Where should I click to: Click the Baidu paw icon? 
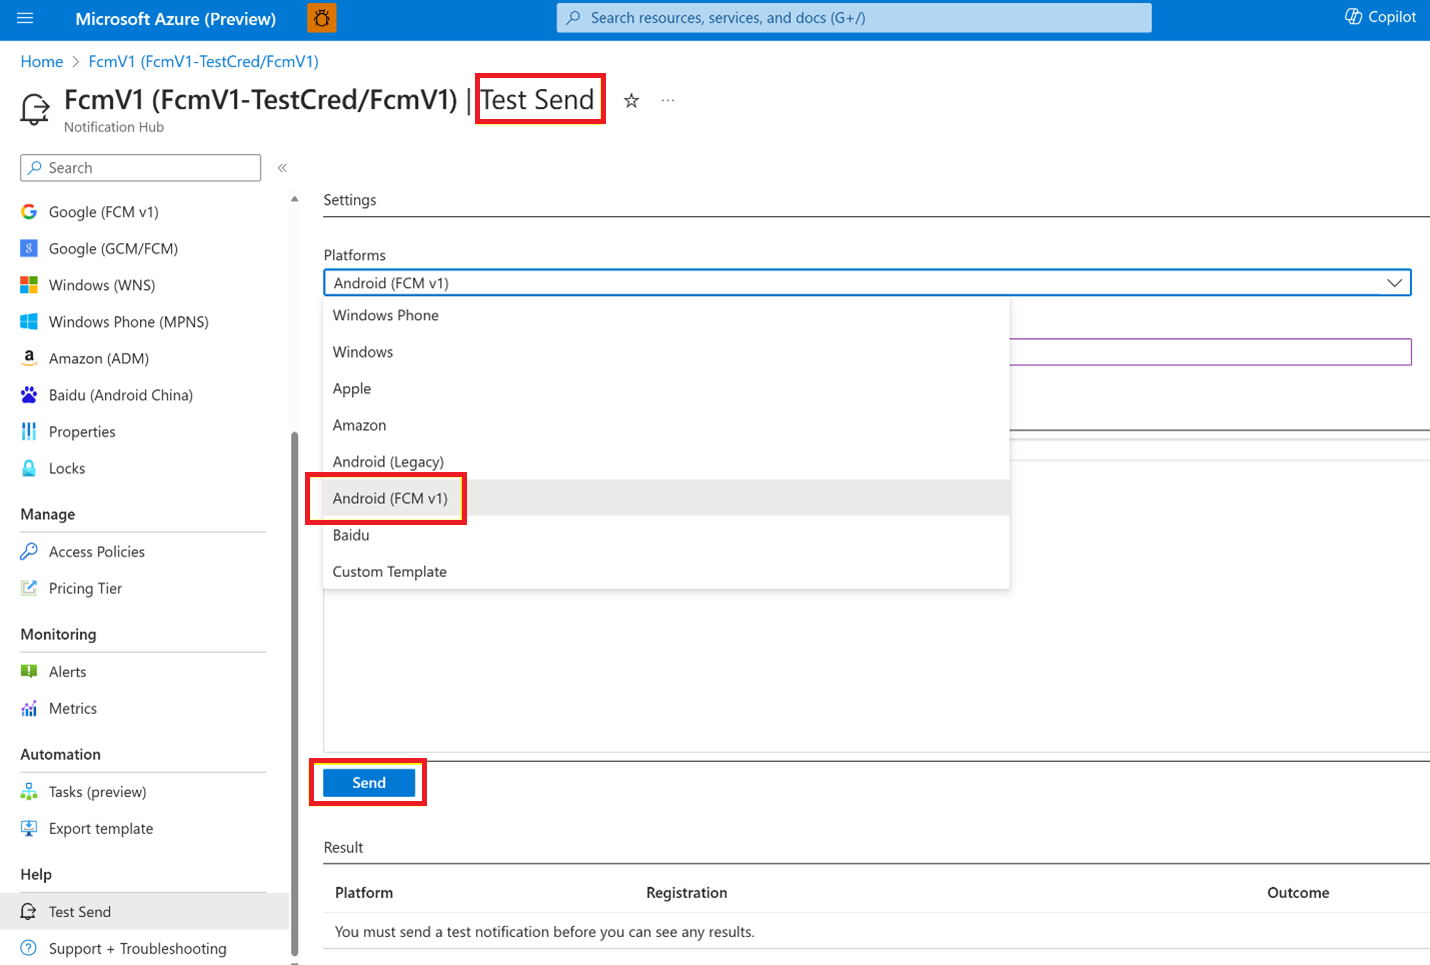click(29, 395)
